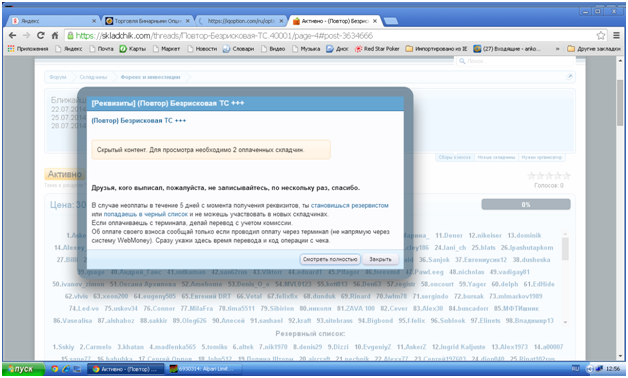Open the Диск bookmark
Viewport: 628px width, 378px height.
pos(337,49)
